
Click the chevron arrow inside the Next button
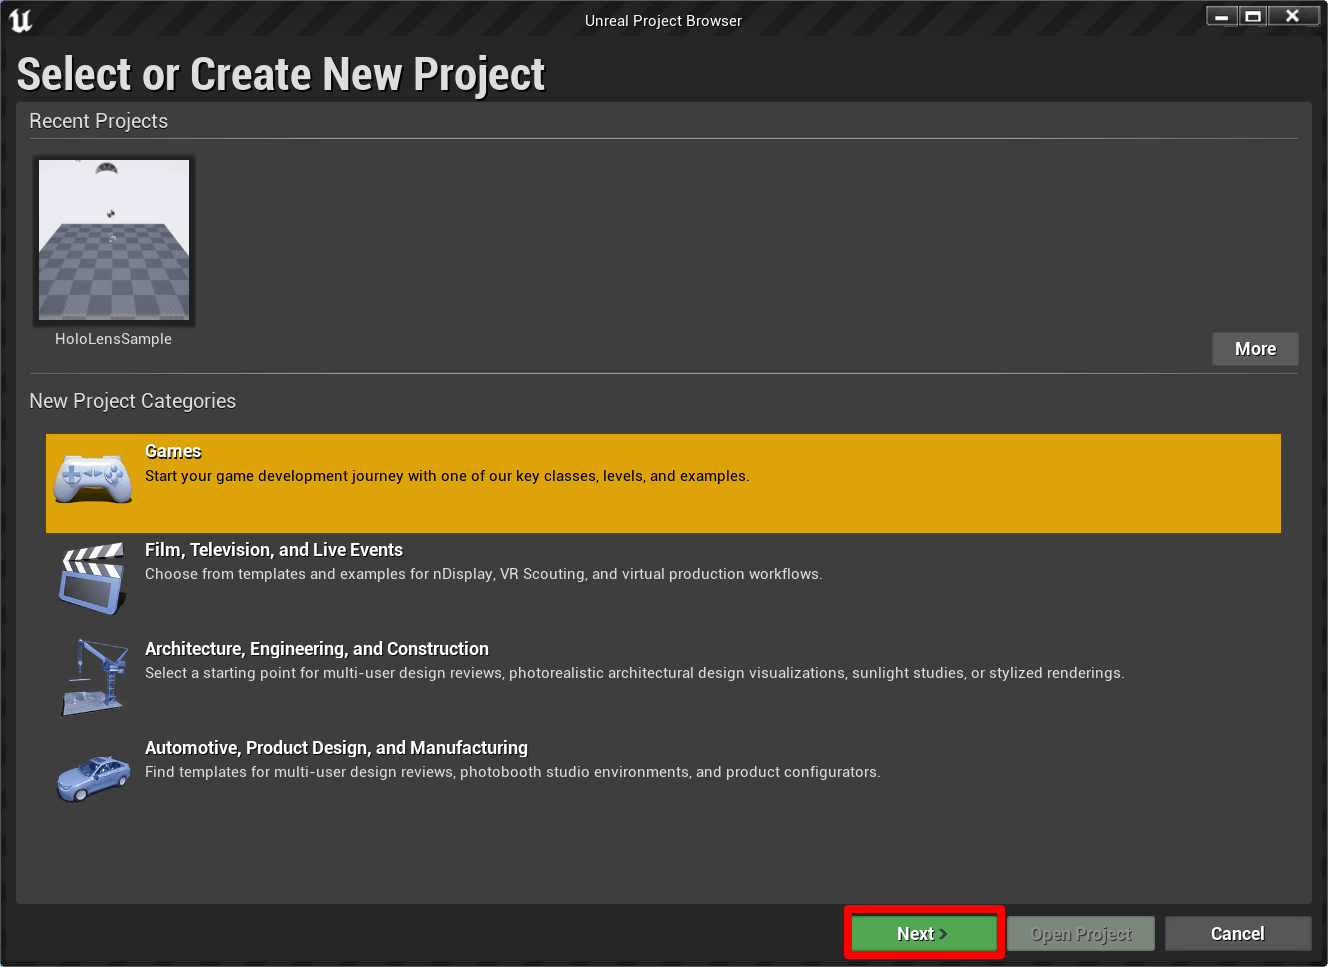point(941,933)
